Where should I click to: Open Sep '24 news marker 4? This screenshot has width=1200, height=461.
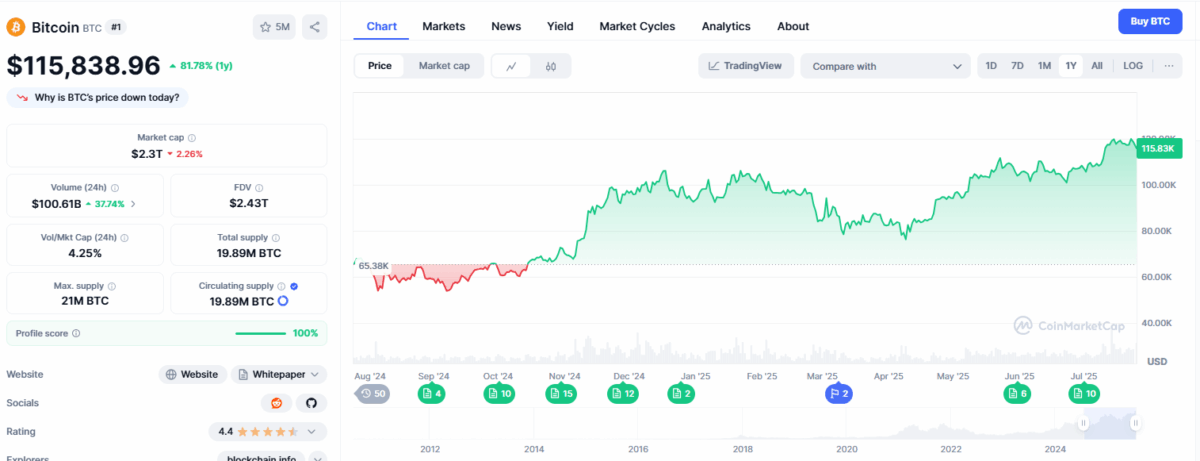point(432,394)
